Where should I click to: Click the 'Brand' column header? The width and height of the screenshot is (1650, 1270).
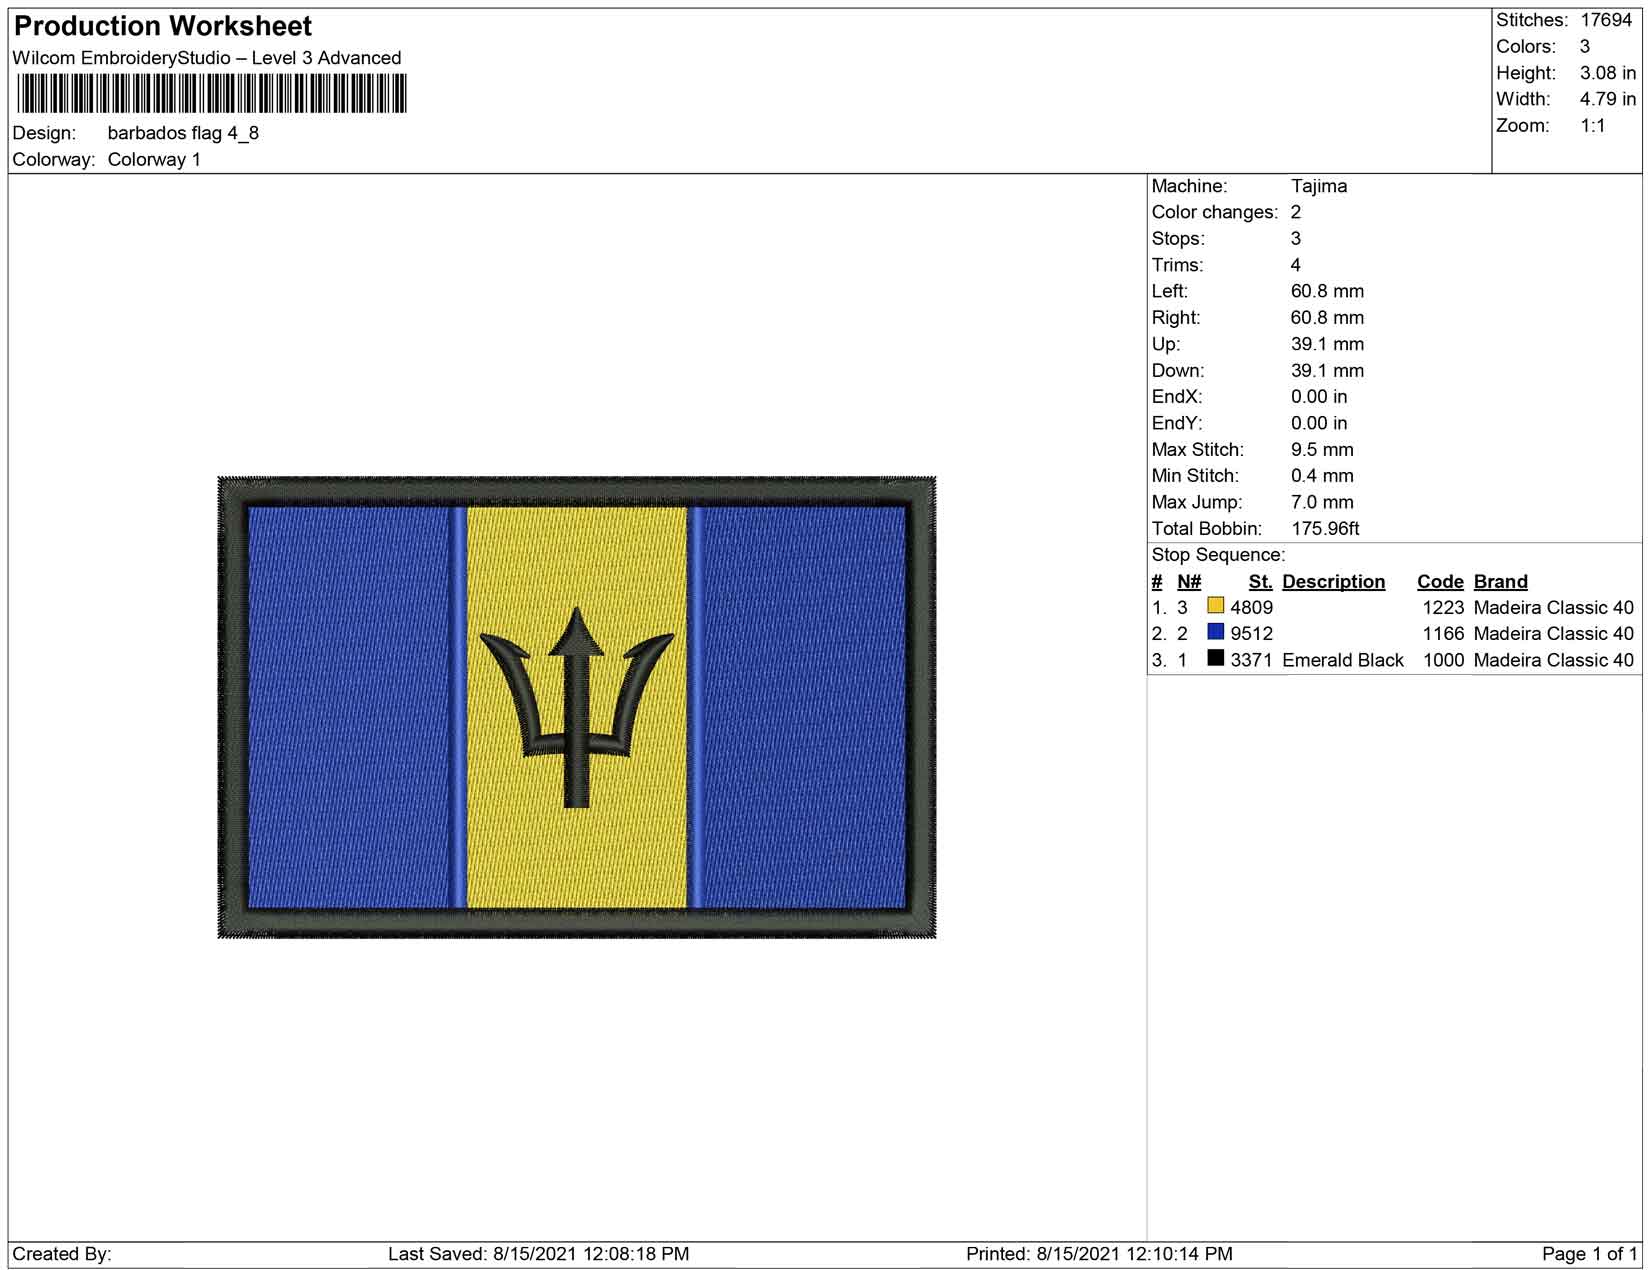tap(1500, 582)
